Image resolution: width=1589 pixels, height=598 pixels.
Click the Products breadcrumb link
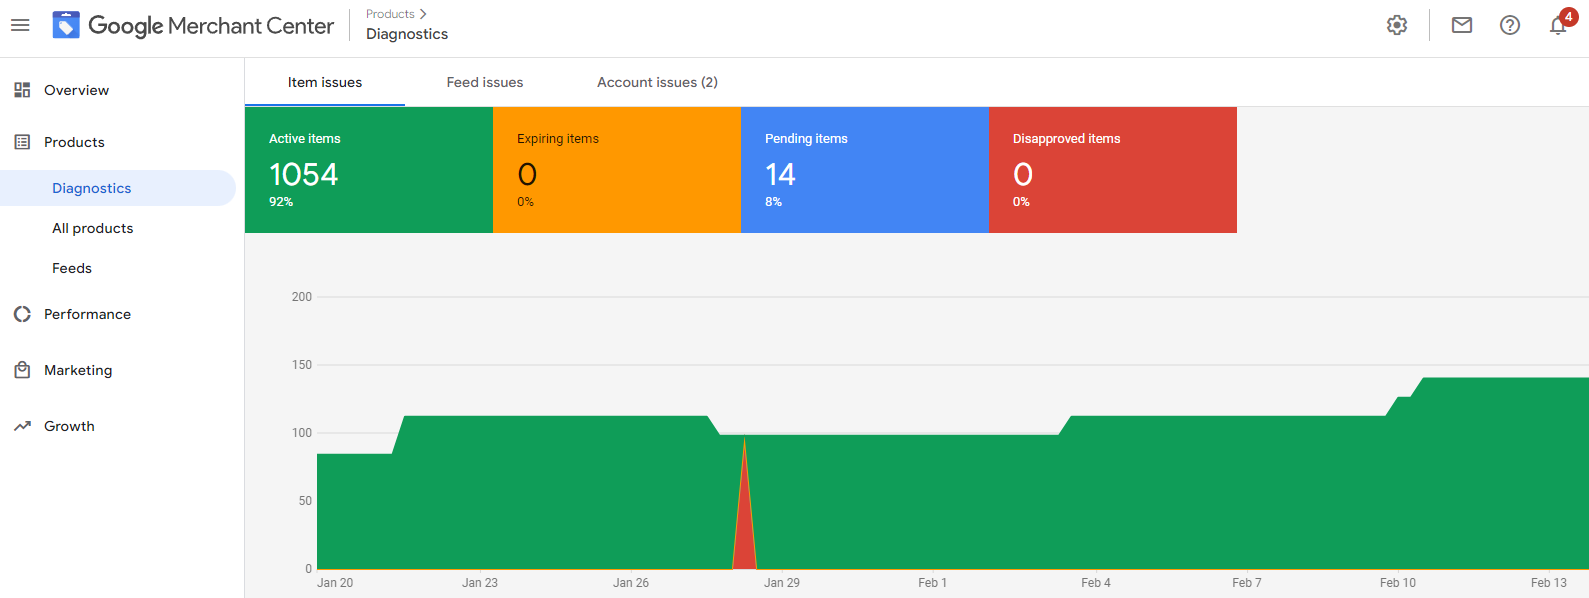[x=390, y=14]
